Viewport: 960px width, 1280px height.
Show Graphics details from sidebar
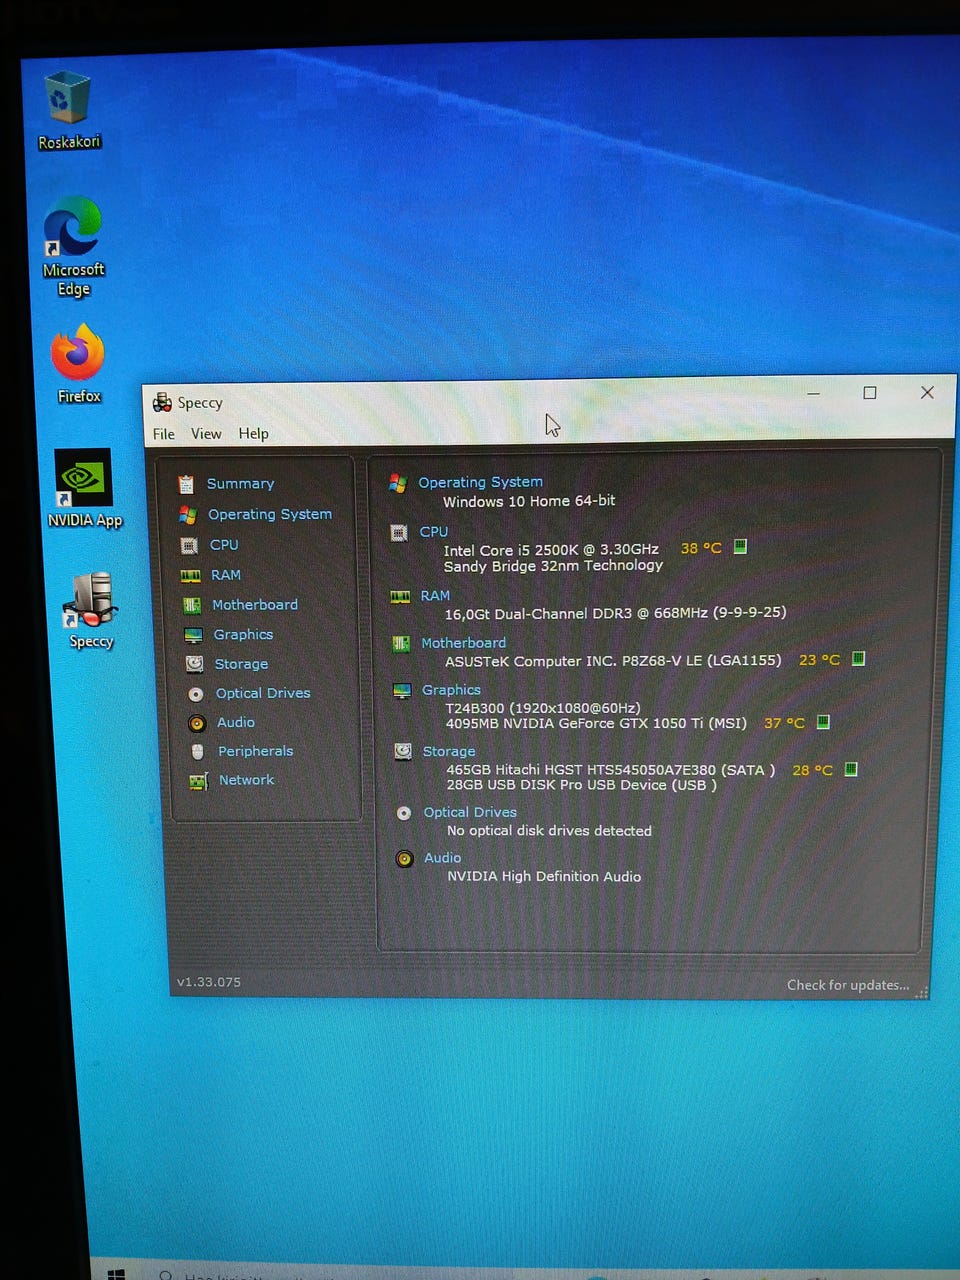(x=243, y=634)
